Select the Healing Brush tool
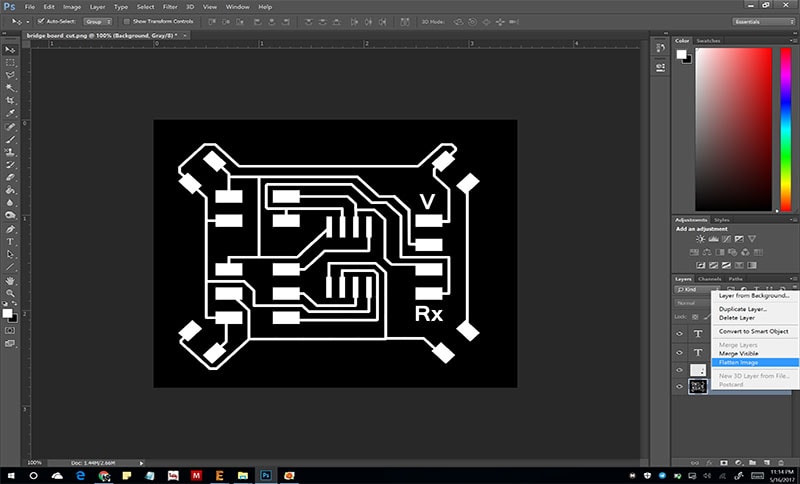The image size is (800, 484). [10, 126]
